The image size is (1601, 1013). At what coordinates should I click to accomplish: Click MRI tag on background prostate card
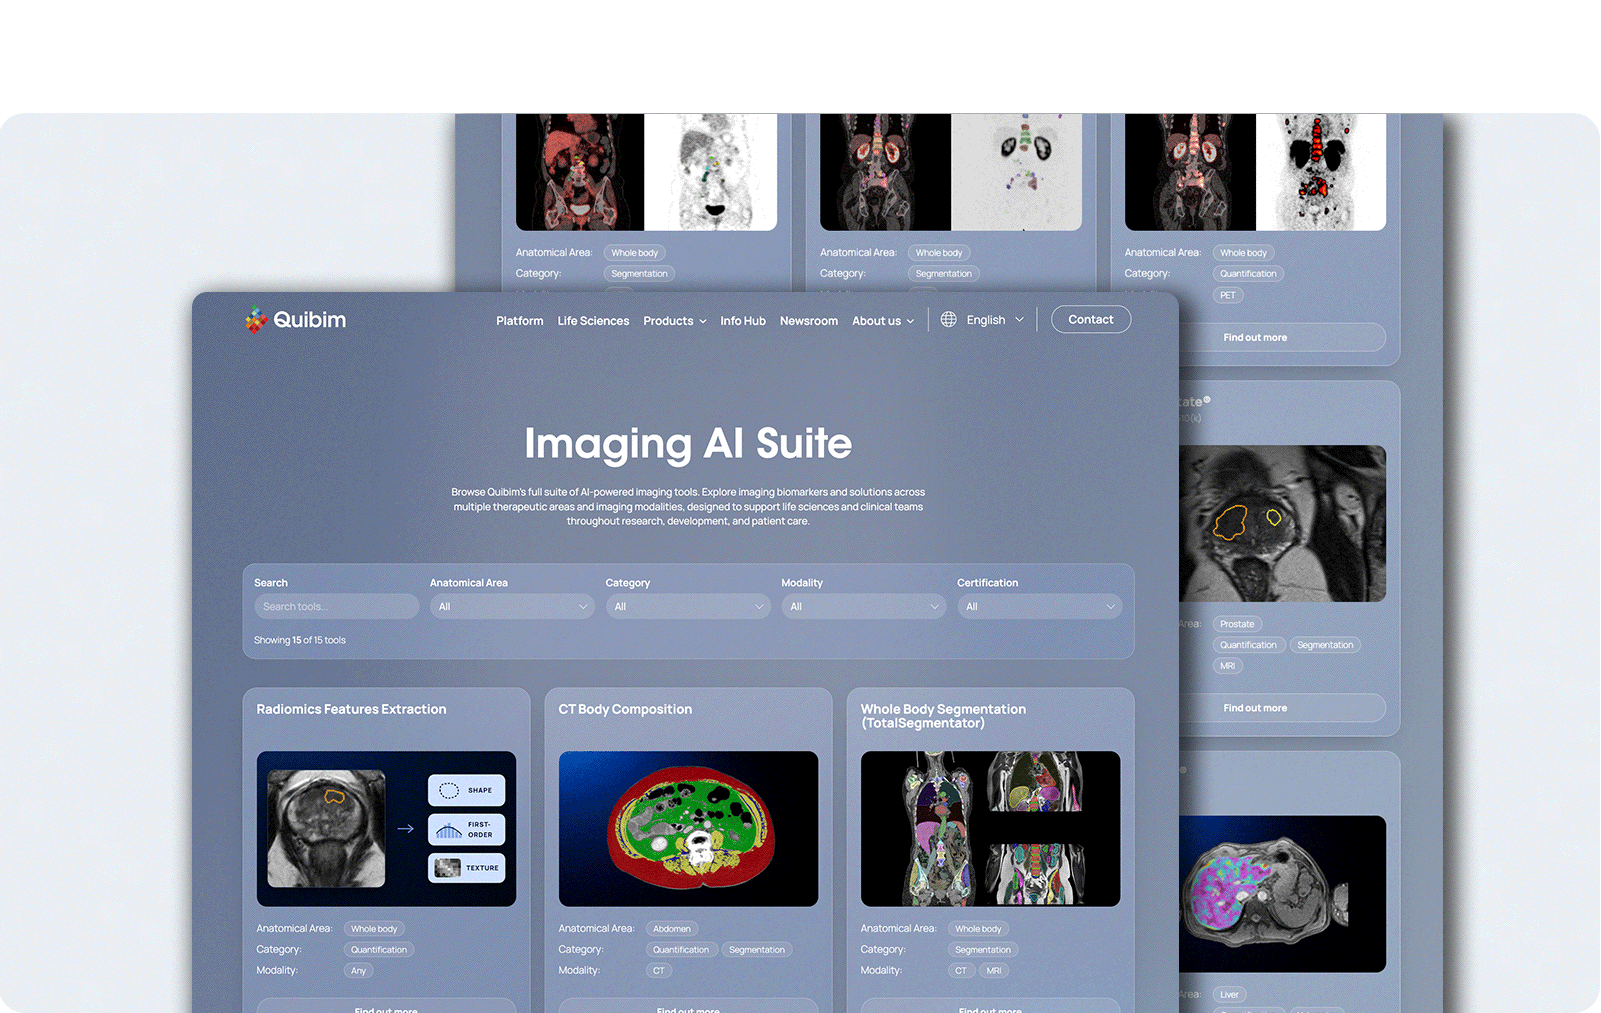(1228, 666)
